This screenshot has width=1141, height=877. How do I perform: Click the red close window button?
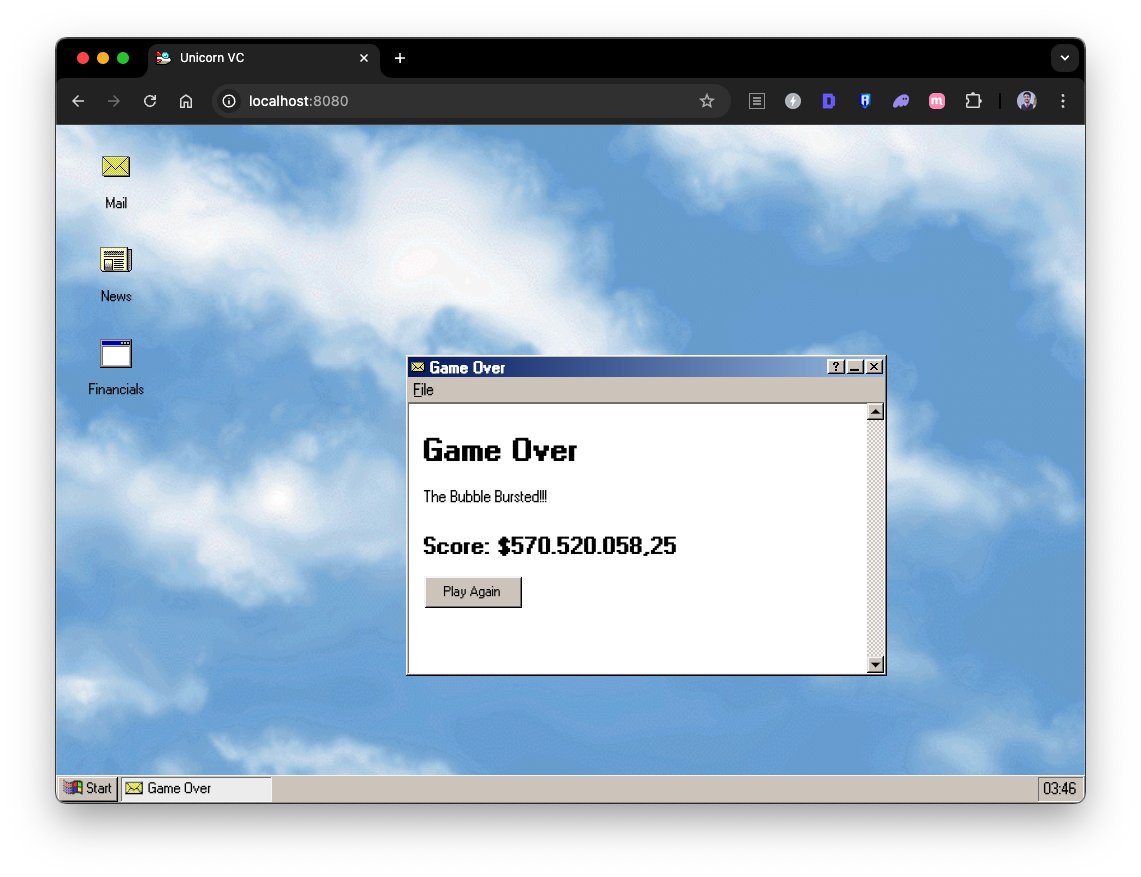pos(83,58)
